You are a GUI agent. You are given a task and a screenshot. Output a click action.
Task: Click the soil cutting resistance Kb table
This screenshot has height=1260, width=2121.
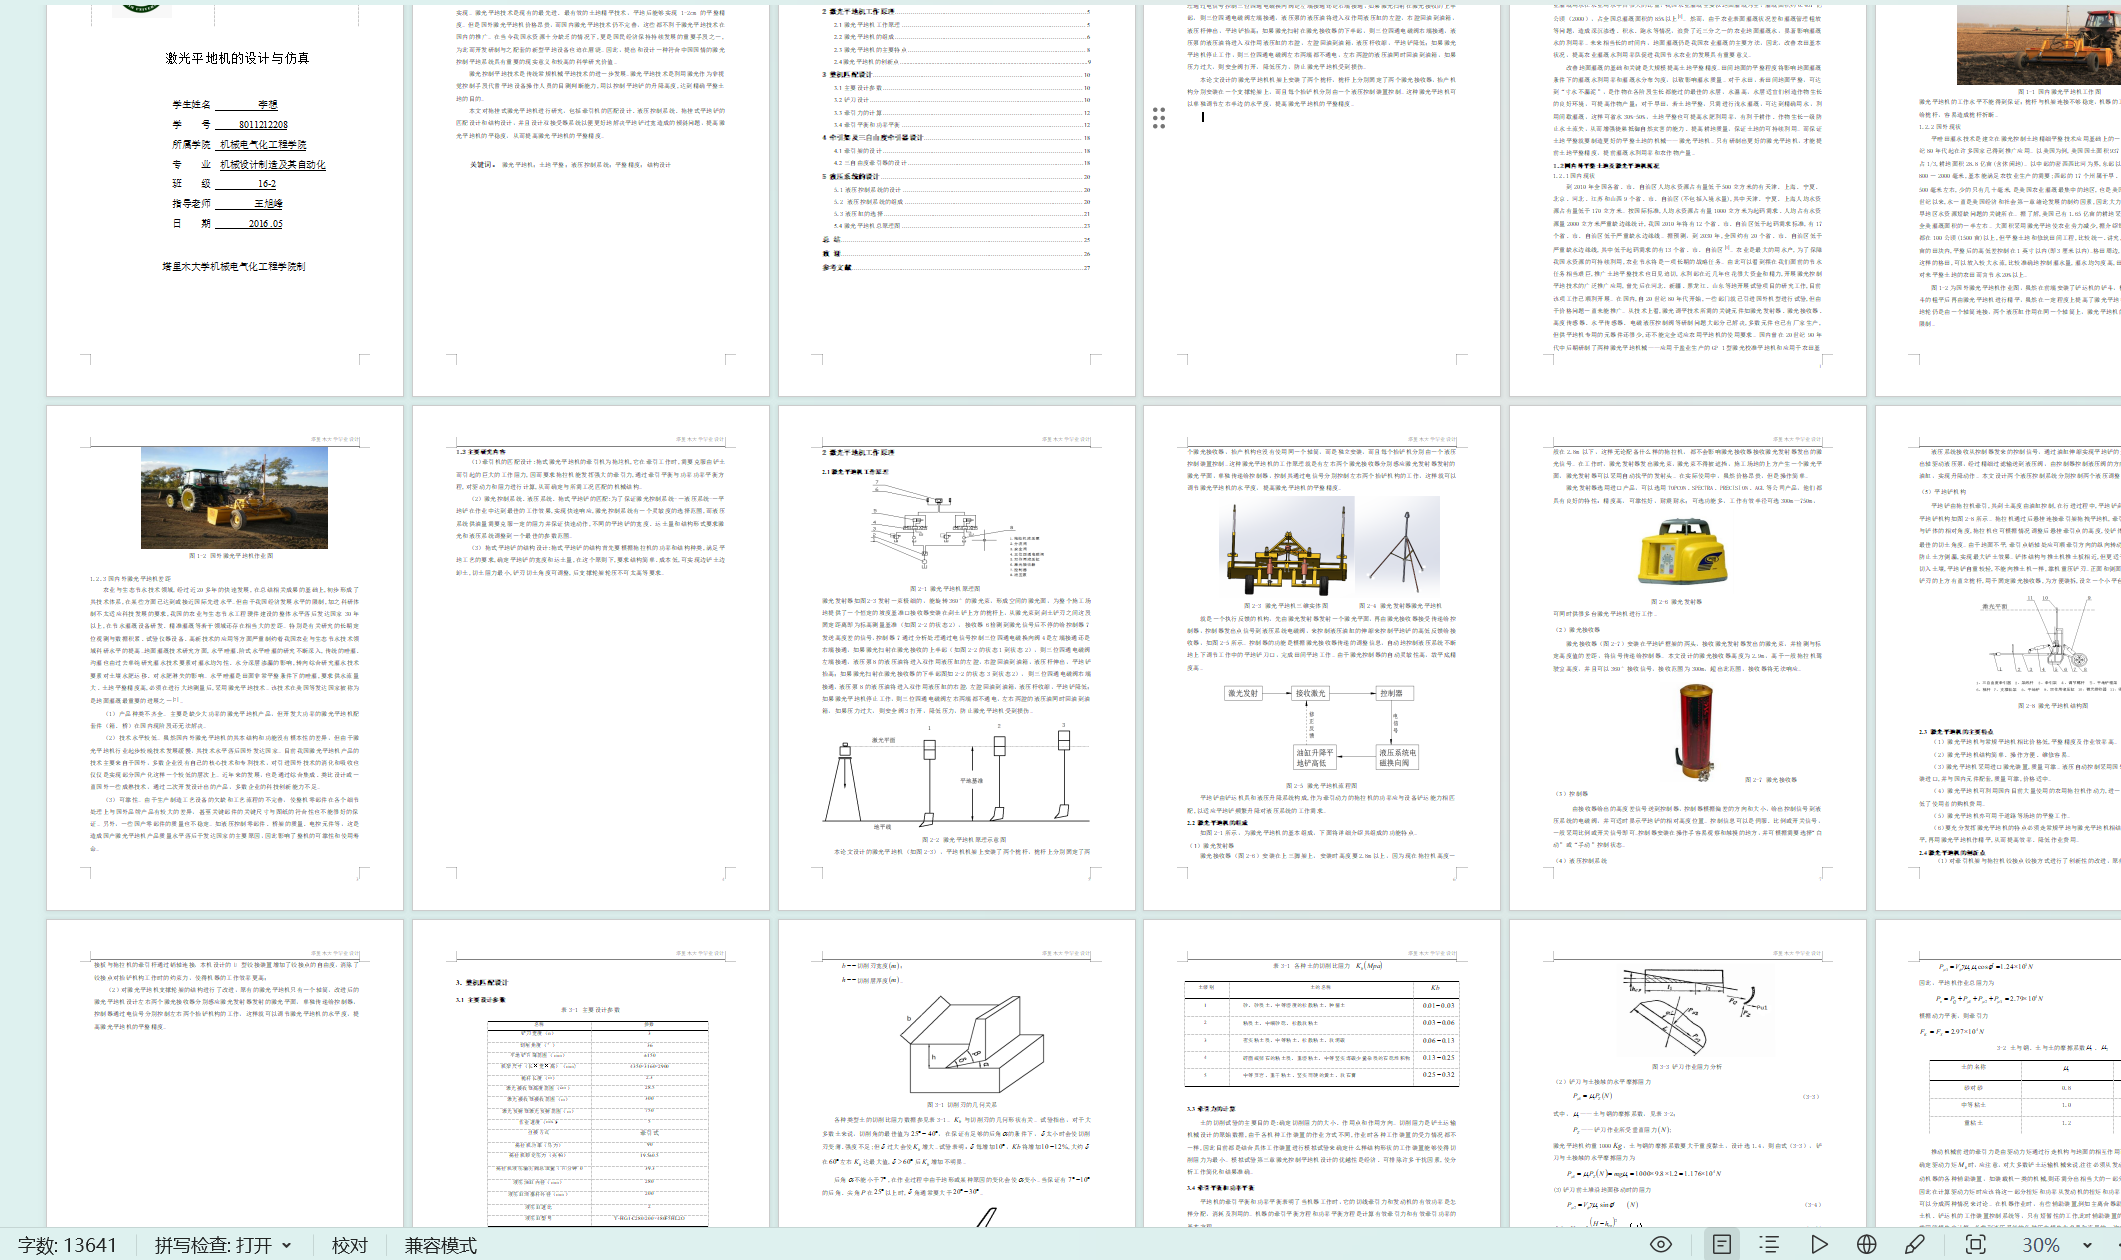(x=1321, y=1033)
